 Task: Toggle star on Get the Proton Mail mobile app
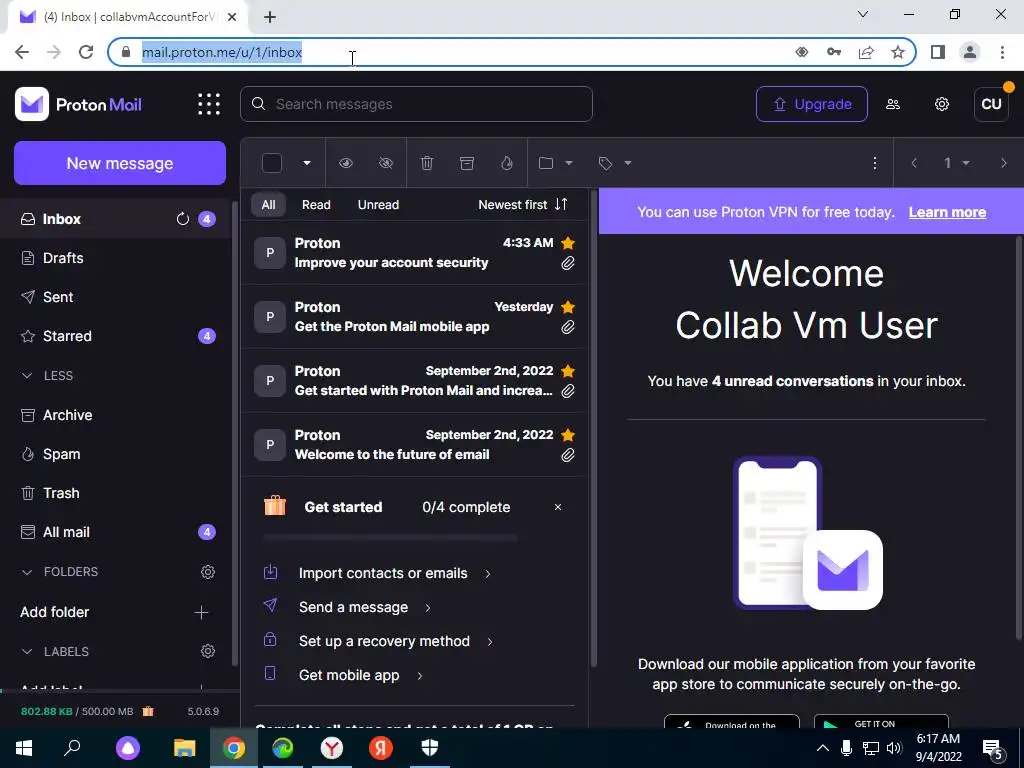pyautogui.click(x=568, y=307)
